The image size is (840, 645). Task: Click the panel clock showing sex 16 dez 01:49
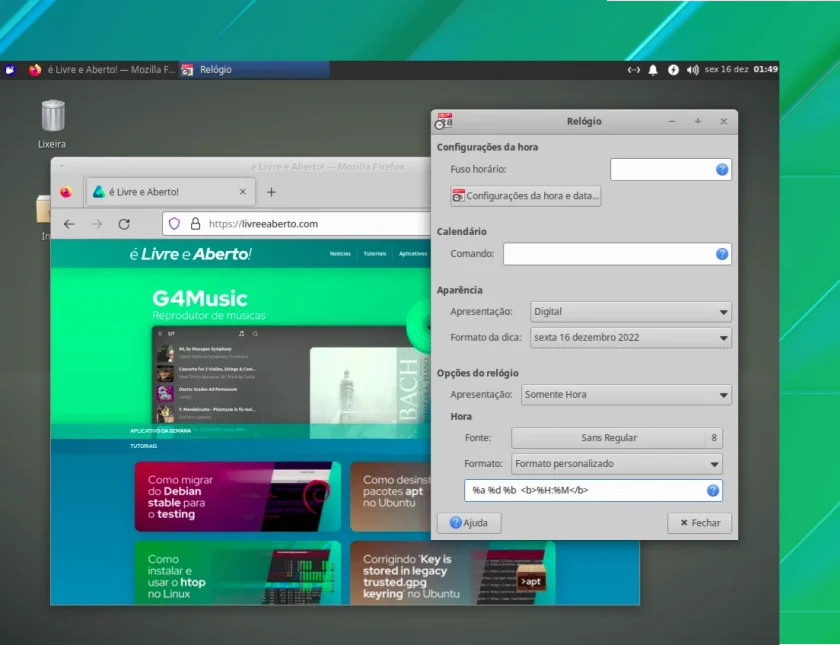[x=741, y=69]
